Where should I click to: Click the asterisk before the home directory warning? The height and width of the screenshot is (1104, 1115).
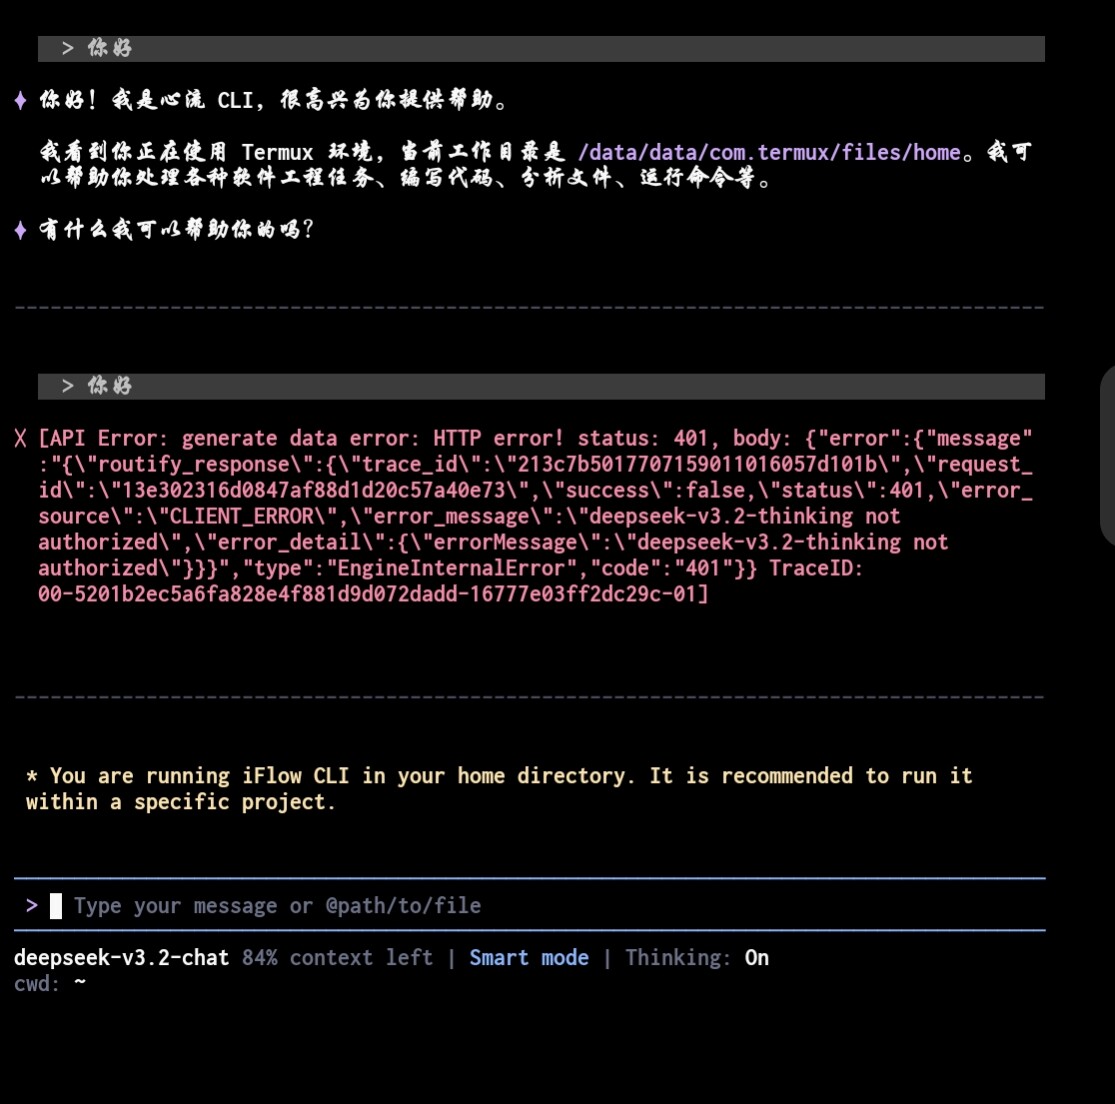(33, 777)
